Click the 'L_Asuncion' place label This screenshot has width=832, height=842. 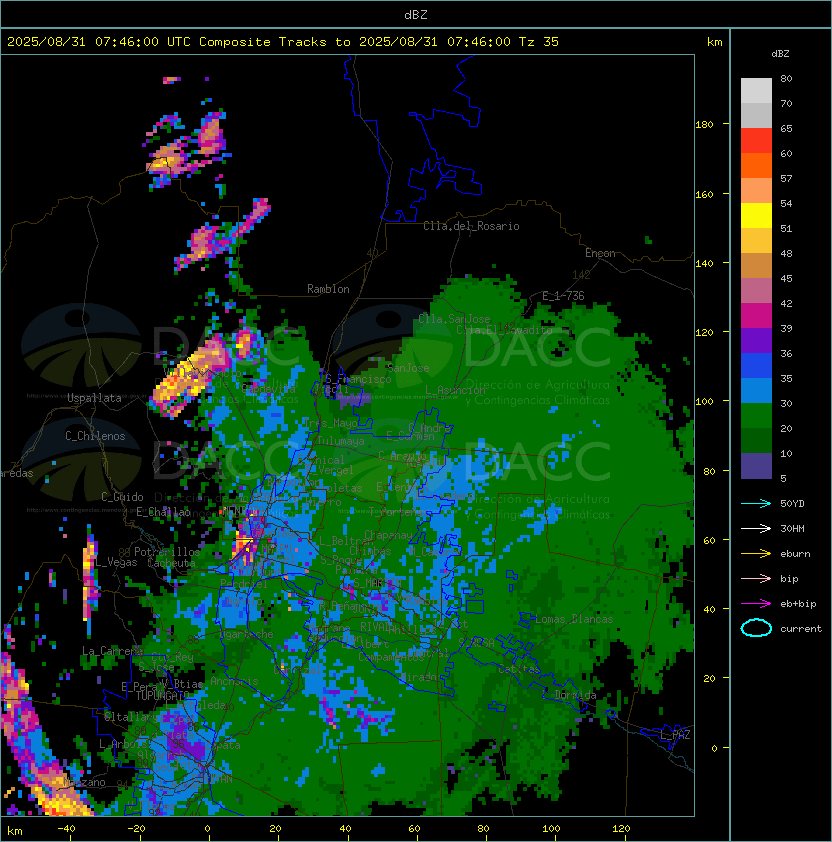pos(455,390)
